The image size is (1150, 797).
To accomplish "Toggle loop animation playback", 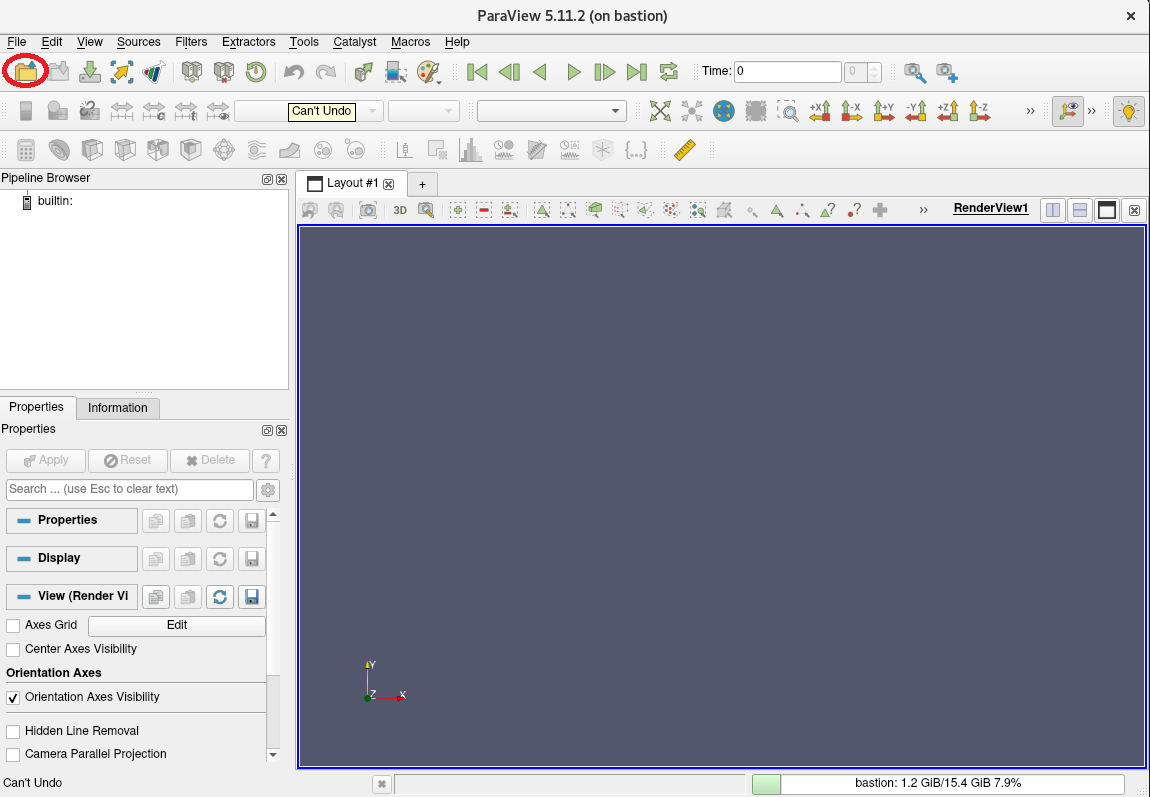I will 669,71.
